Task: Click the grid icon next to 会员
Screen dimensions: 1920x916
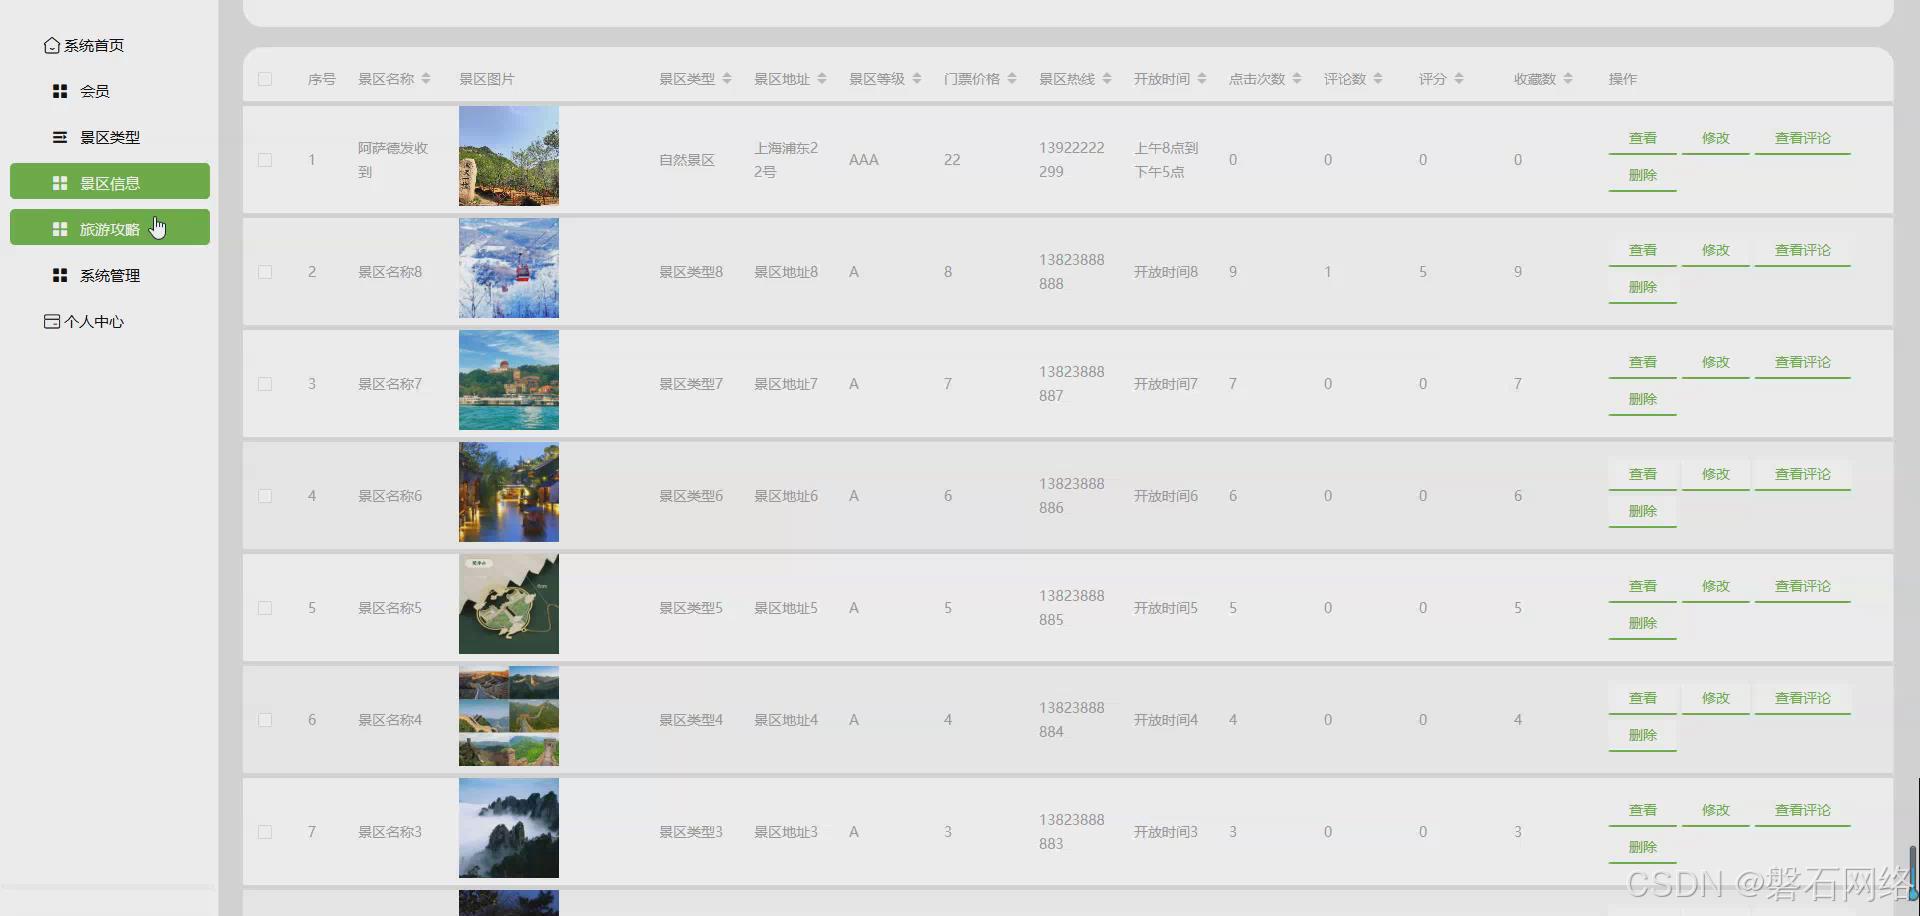Action: [x=60, y=91]
